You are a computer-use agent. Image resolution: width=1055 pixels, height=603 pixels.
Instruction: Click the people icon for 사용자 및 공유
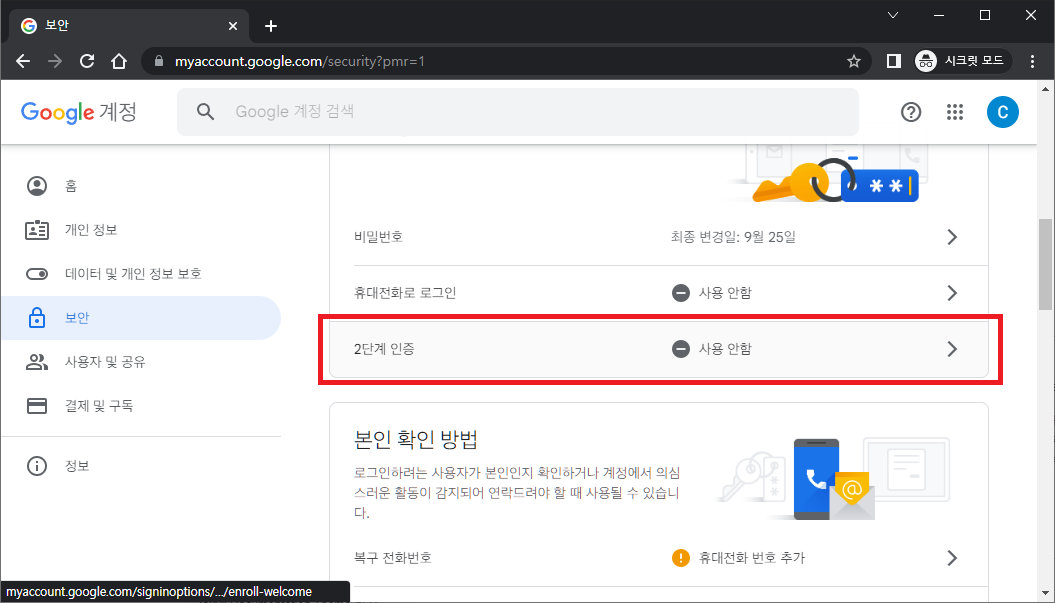point(37,362)
